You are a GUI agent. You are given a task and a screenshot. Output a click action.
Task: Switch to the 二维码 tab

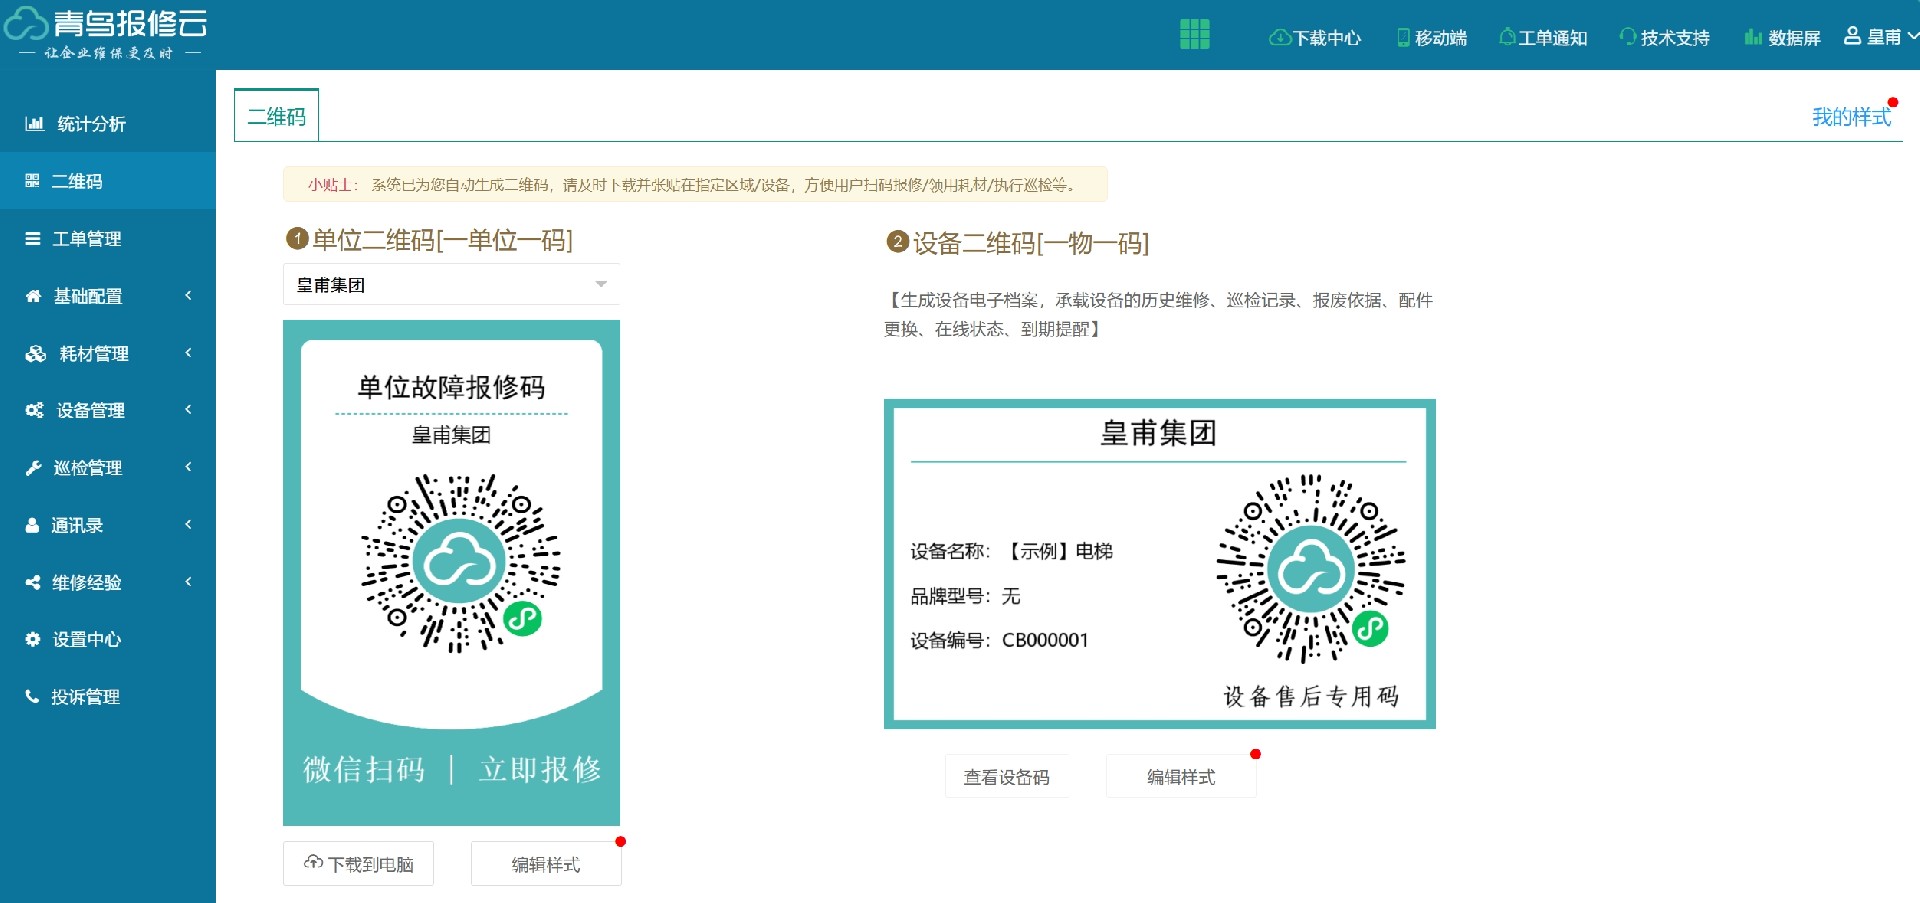(277, 116)
